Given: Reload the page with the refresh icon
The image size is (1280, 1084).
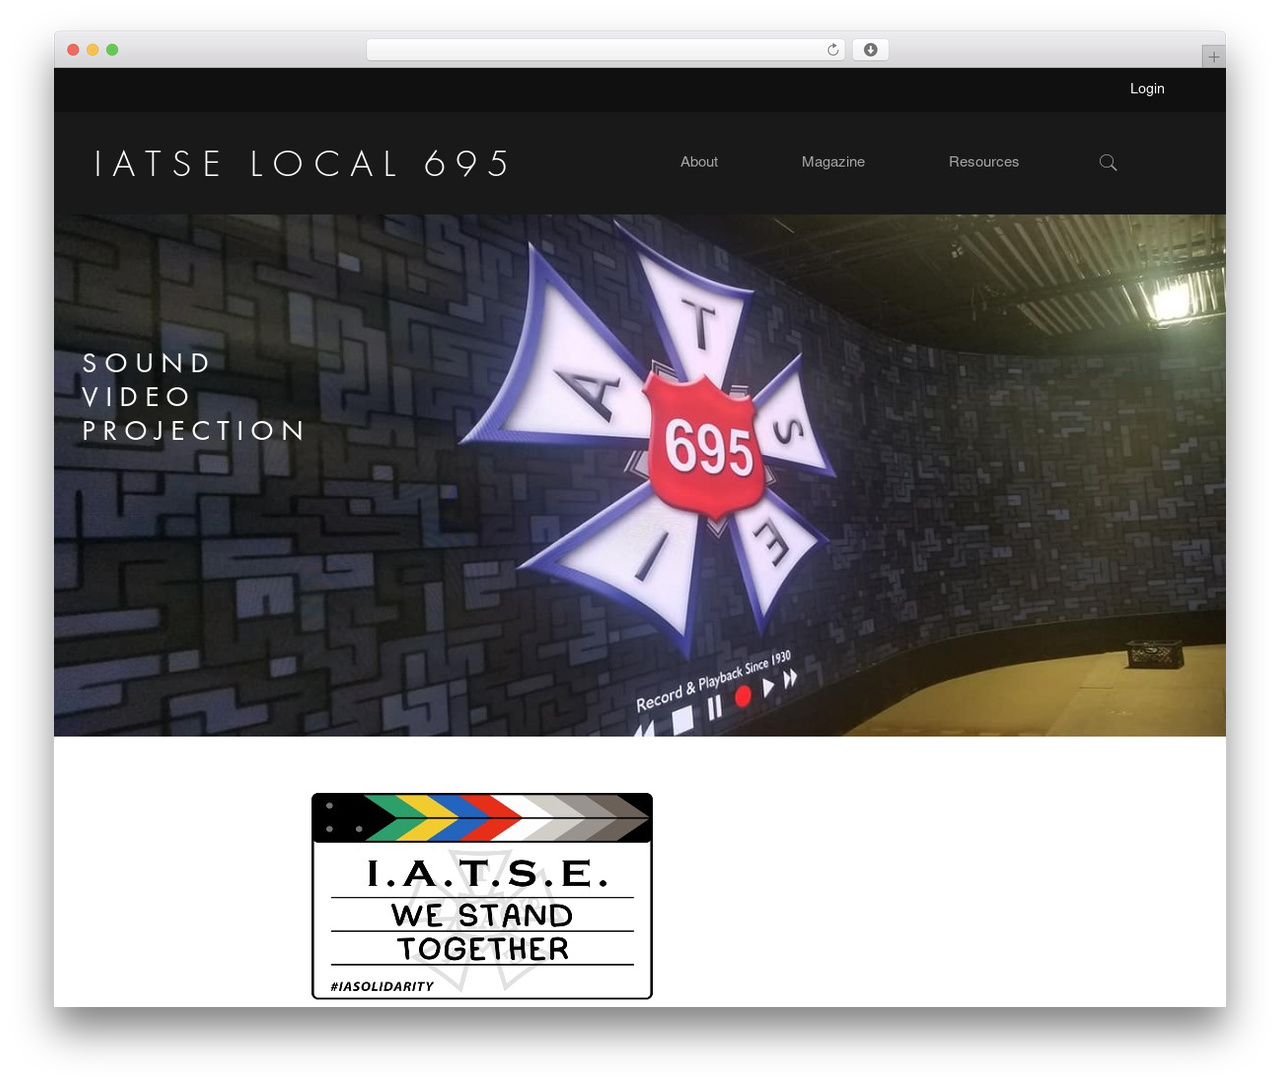Looking at the screenshot, I should pos(833,50).
